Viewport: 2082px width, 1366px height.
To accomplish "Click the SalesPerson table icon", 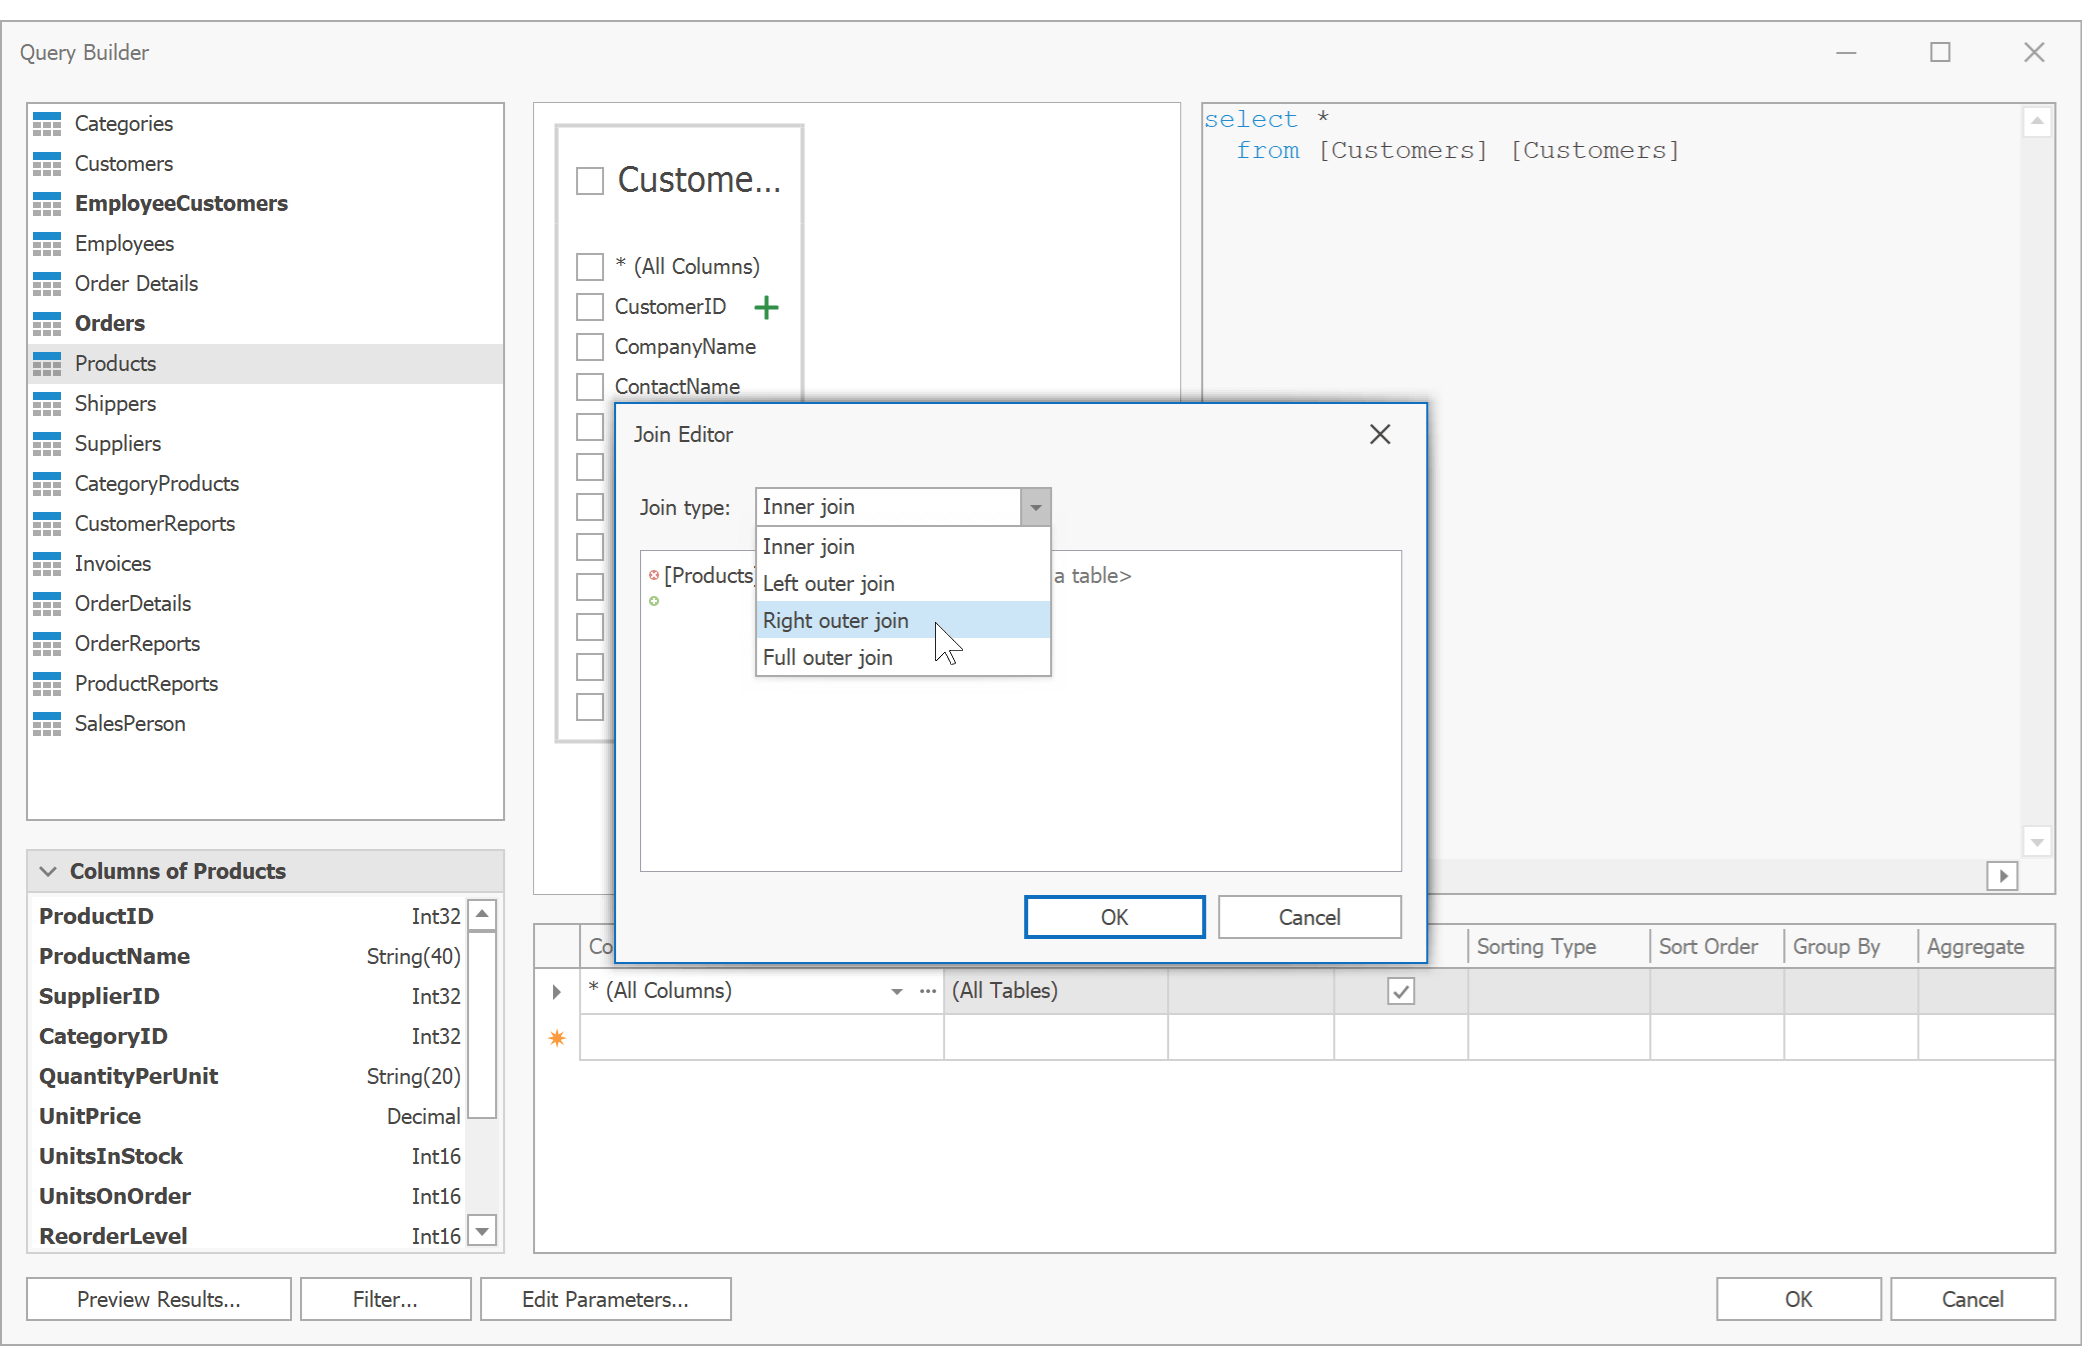I will tap(47, 723).
